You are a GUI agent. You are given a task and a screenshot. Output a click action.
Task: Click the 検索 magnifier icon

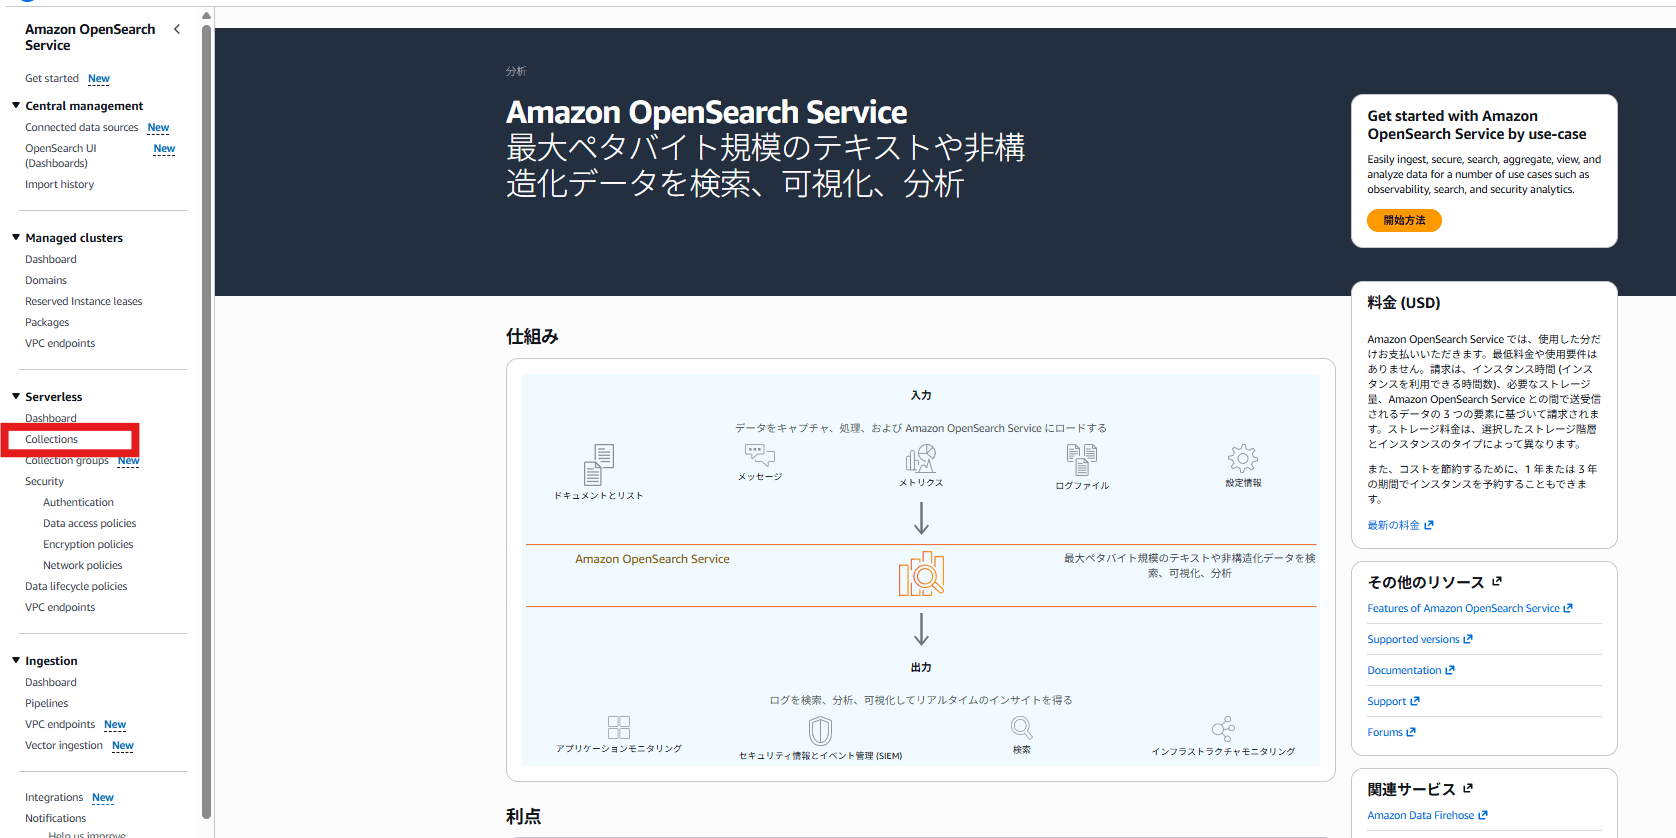tap(1021, 728)
